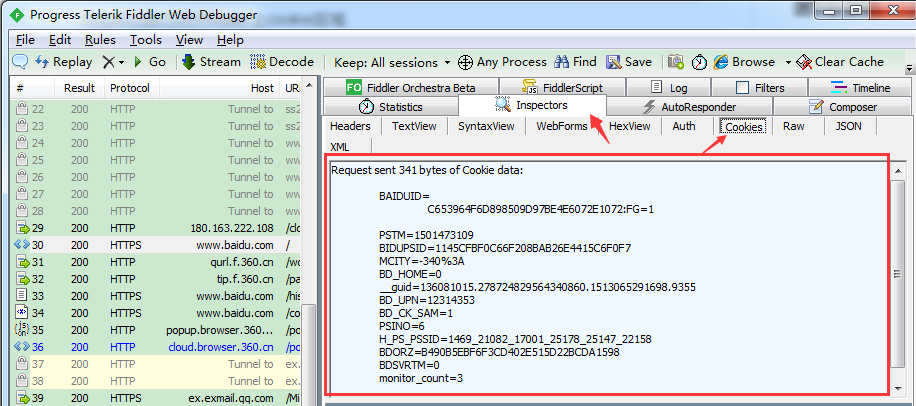Image resolution: width=916 pixels, height=406 pixels.
Task: Sort sessions by Result column header
Action: [79, 88]
